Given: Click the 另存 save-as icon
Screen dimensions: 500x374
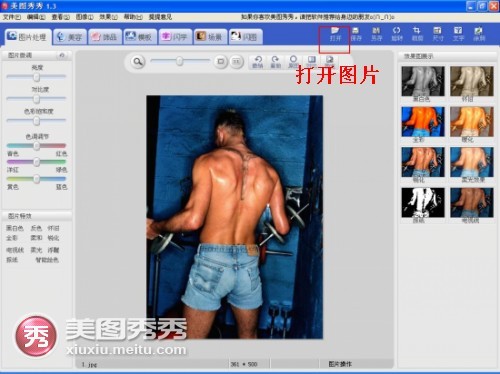Looking at the screenshot, I should [x=376, y=34].
